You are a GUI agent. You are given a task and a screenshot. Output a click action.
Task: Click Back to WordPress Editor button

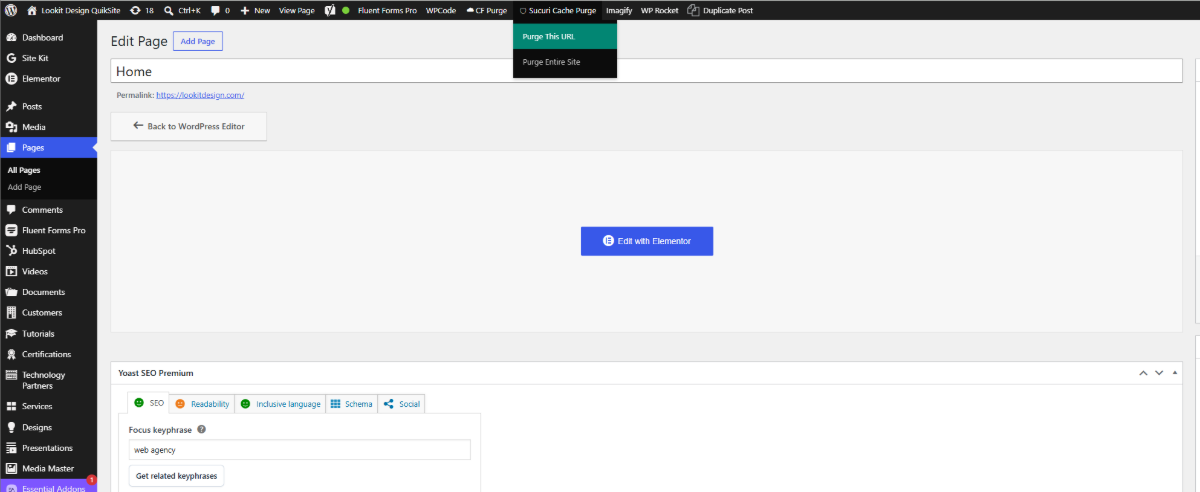188,126
